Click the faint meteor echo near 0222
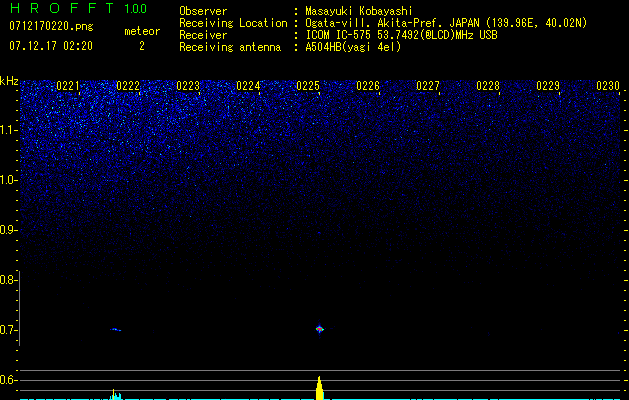This screenshot has height=400, width=629. point(116,330)
